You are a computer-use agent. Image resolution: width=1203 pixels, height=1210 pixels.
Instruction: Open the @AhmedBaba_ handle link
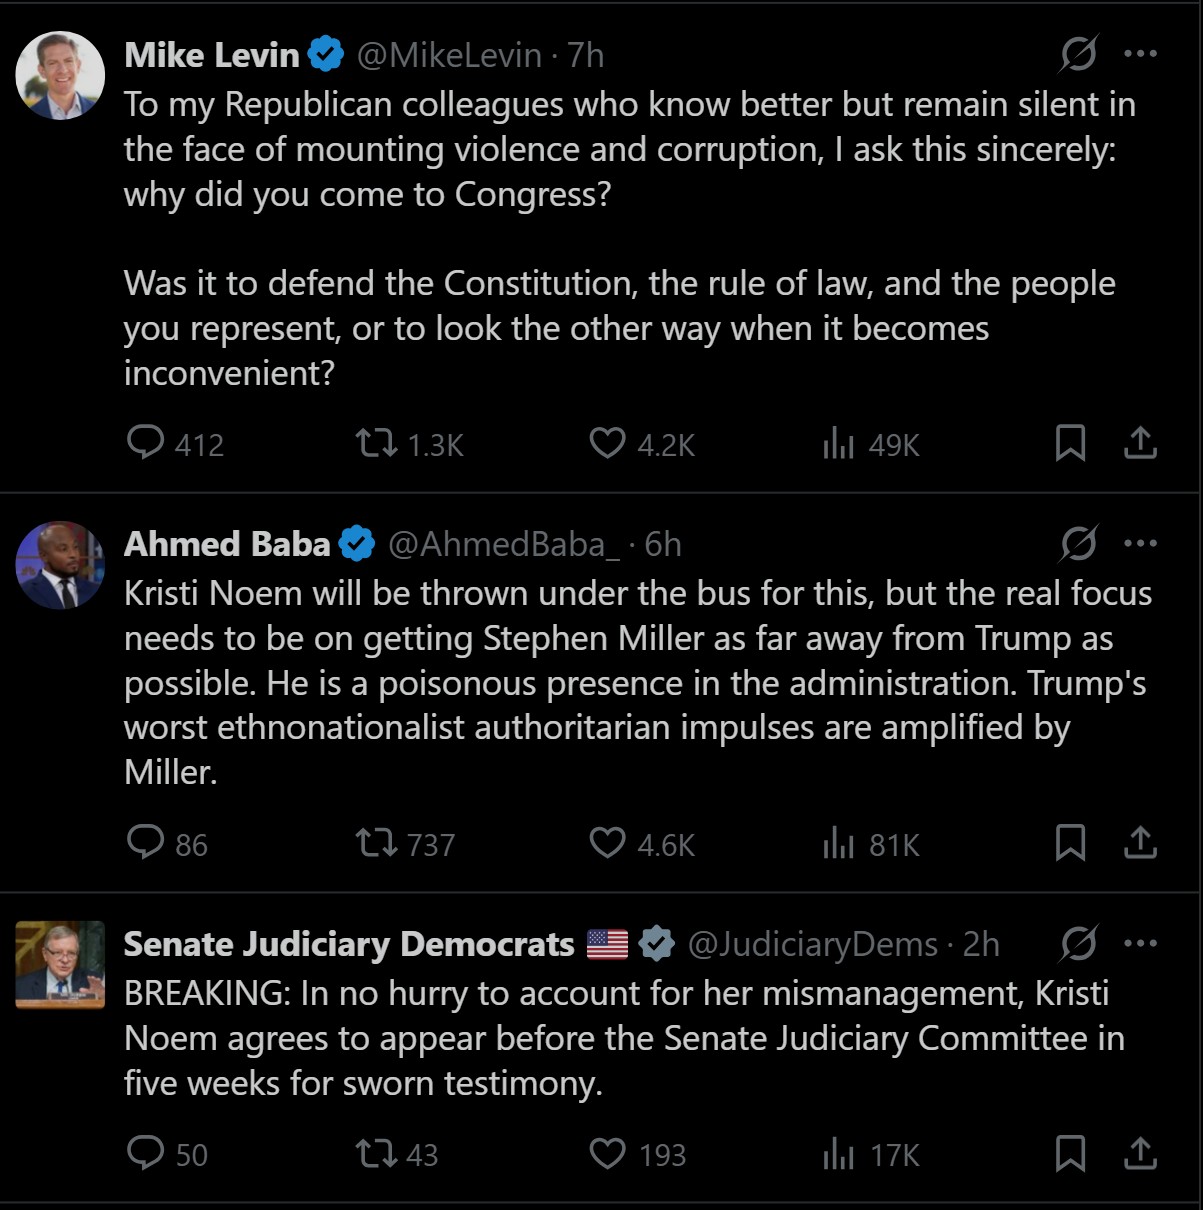click(504, 544)
